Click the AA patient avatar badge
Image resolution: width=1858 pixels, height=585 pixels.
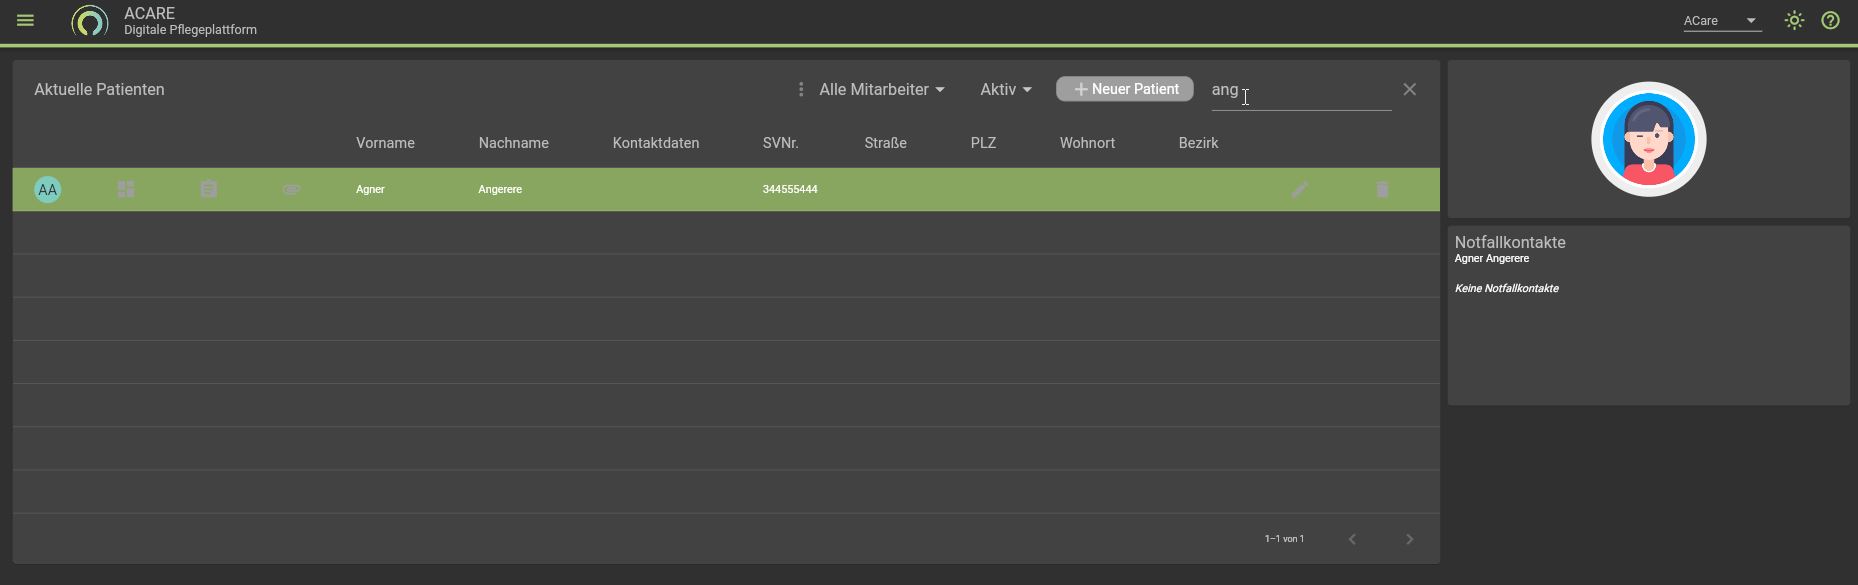click(x=47, y=189)
